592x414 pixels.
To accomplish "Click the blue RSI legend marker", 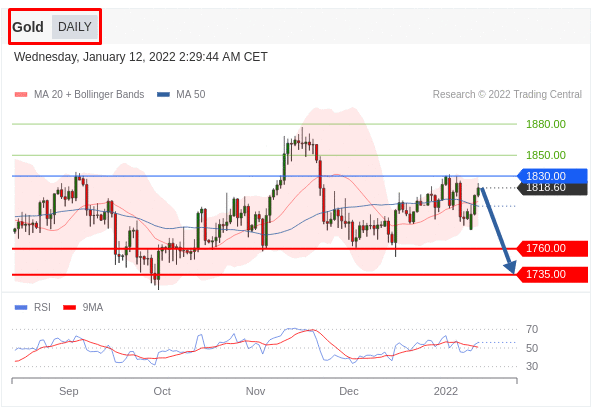I will coord(21,307).
